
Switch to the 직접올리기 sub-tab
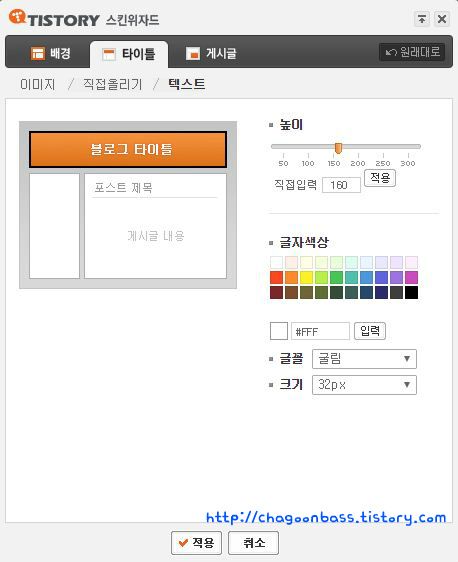pyautogui.click(x=113, y=85)
